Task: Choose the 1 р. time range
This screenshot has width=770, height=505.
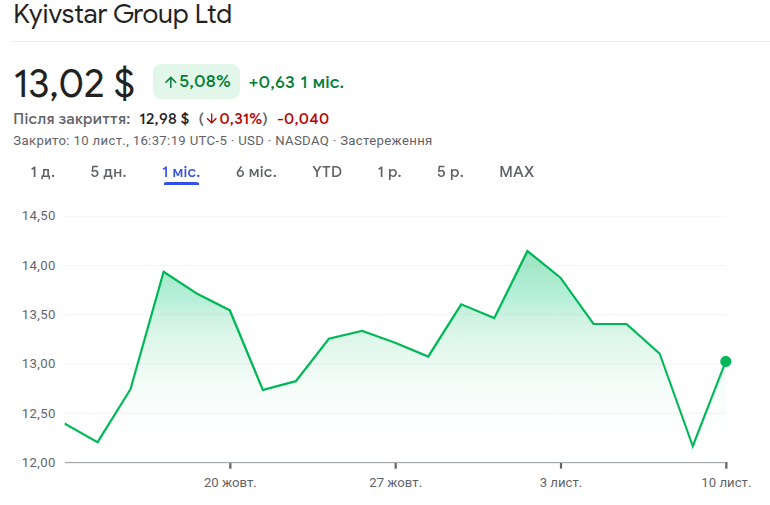Action: (x=389, y=172)
